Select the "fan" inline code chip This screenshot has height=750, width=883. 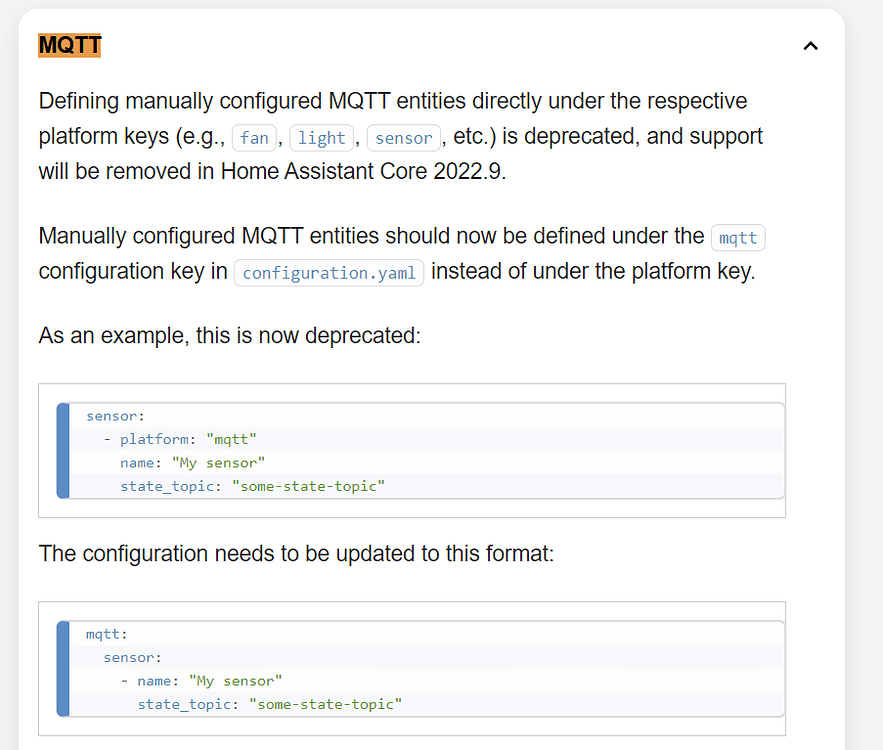(254, 137)
